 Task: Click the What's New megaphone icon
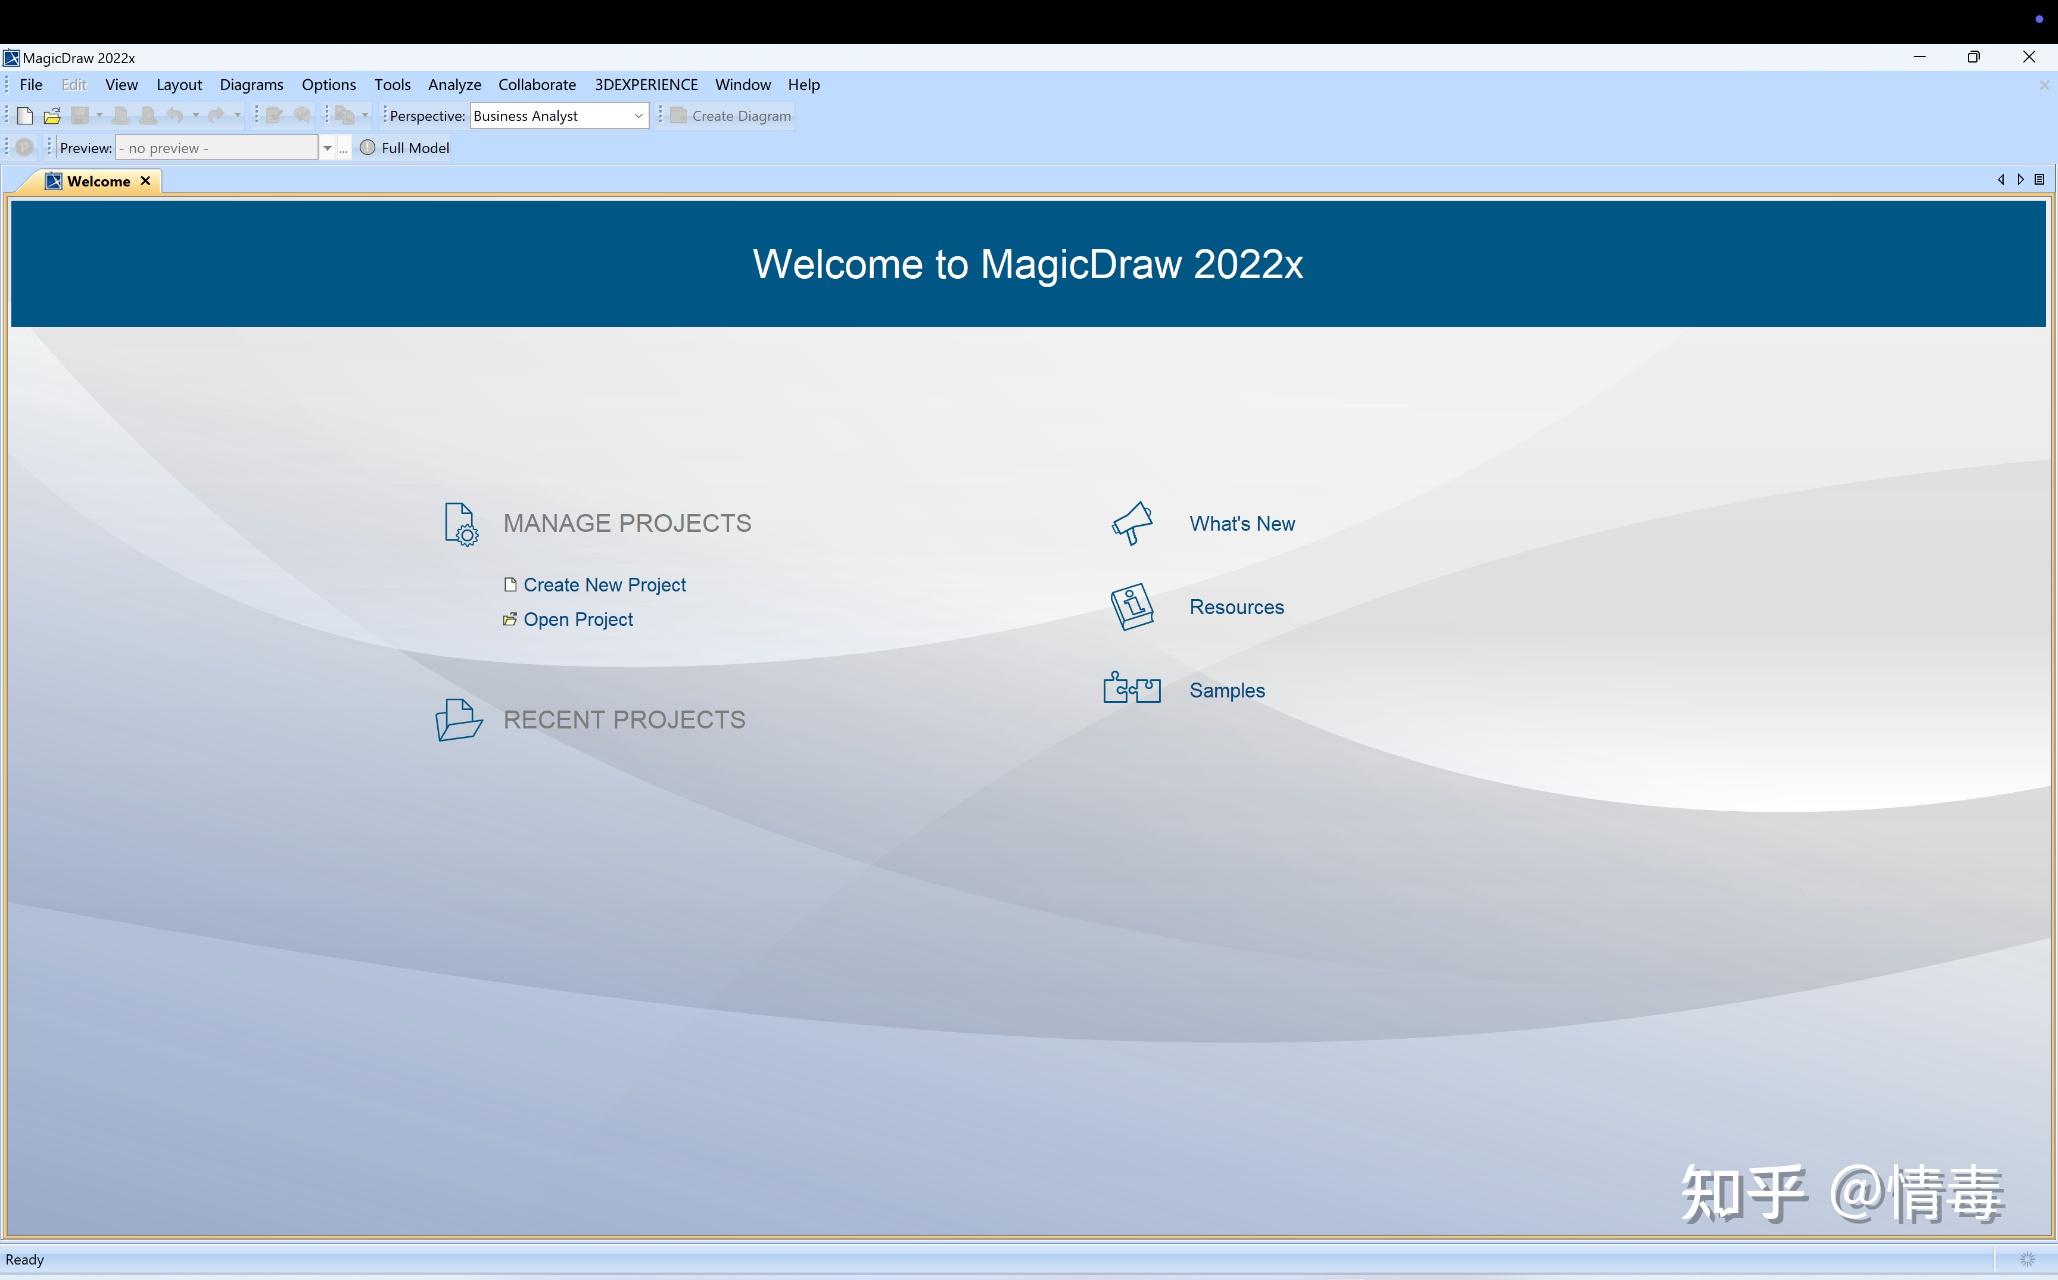pos(1133,523)
